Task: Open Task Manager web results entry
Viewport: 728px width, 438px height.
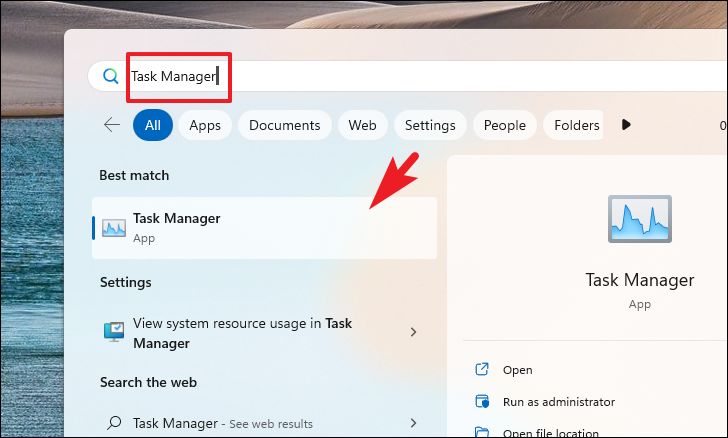Action: pyautogui.click(x=264, y=423)
